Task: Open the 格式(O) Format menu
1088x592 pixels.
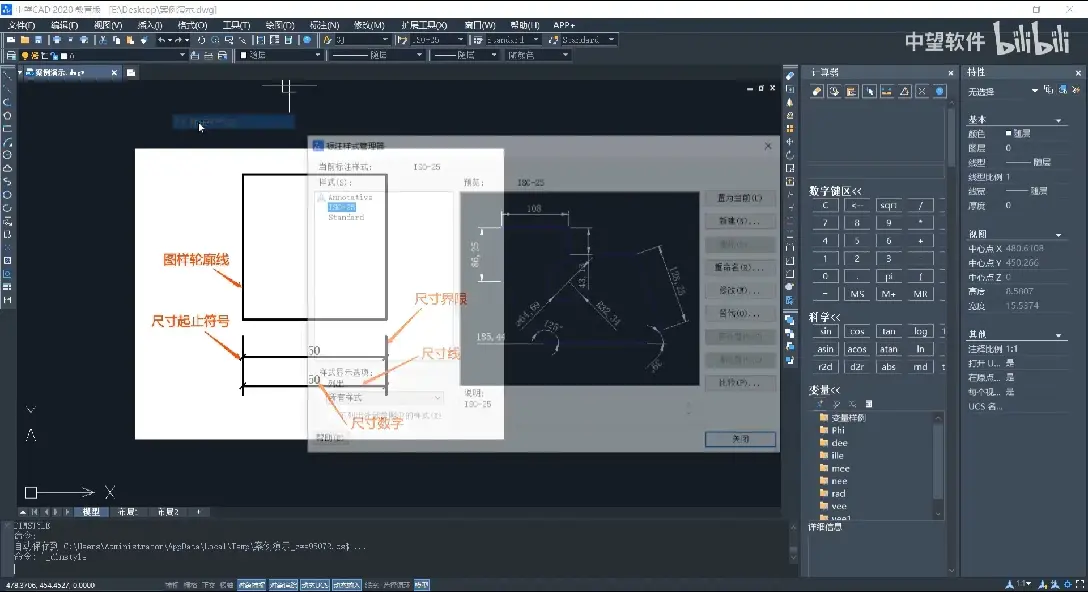Action: point(192,25)
